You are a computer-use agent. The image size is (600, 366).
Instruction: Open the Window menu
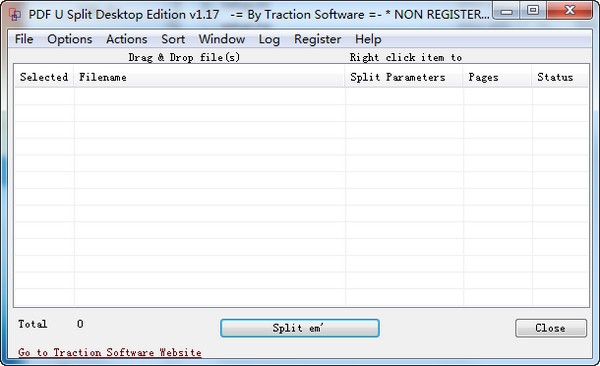tap(222, 39)
